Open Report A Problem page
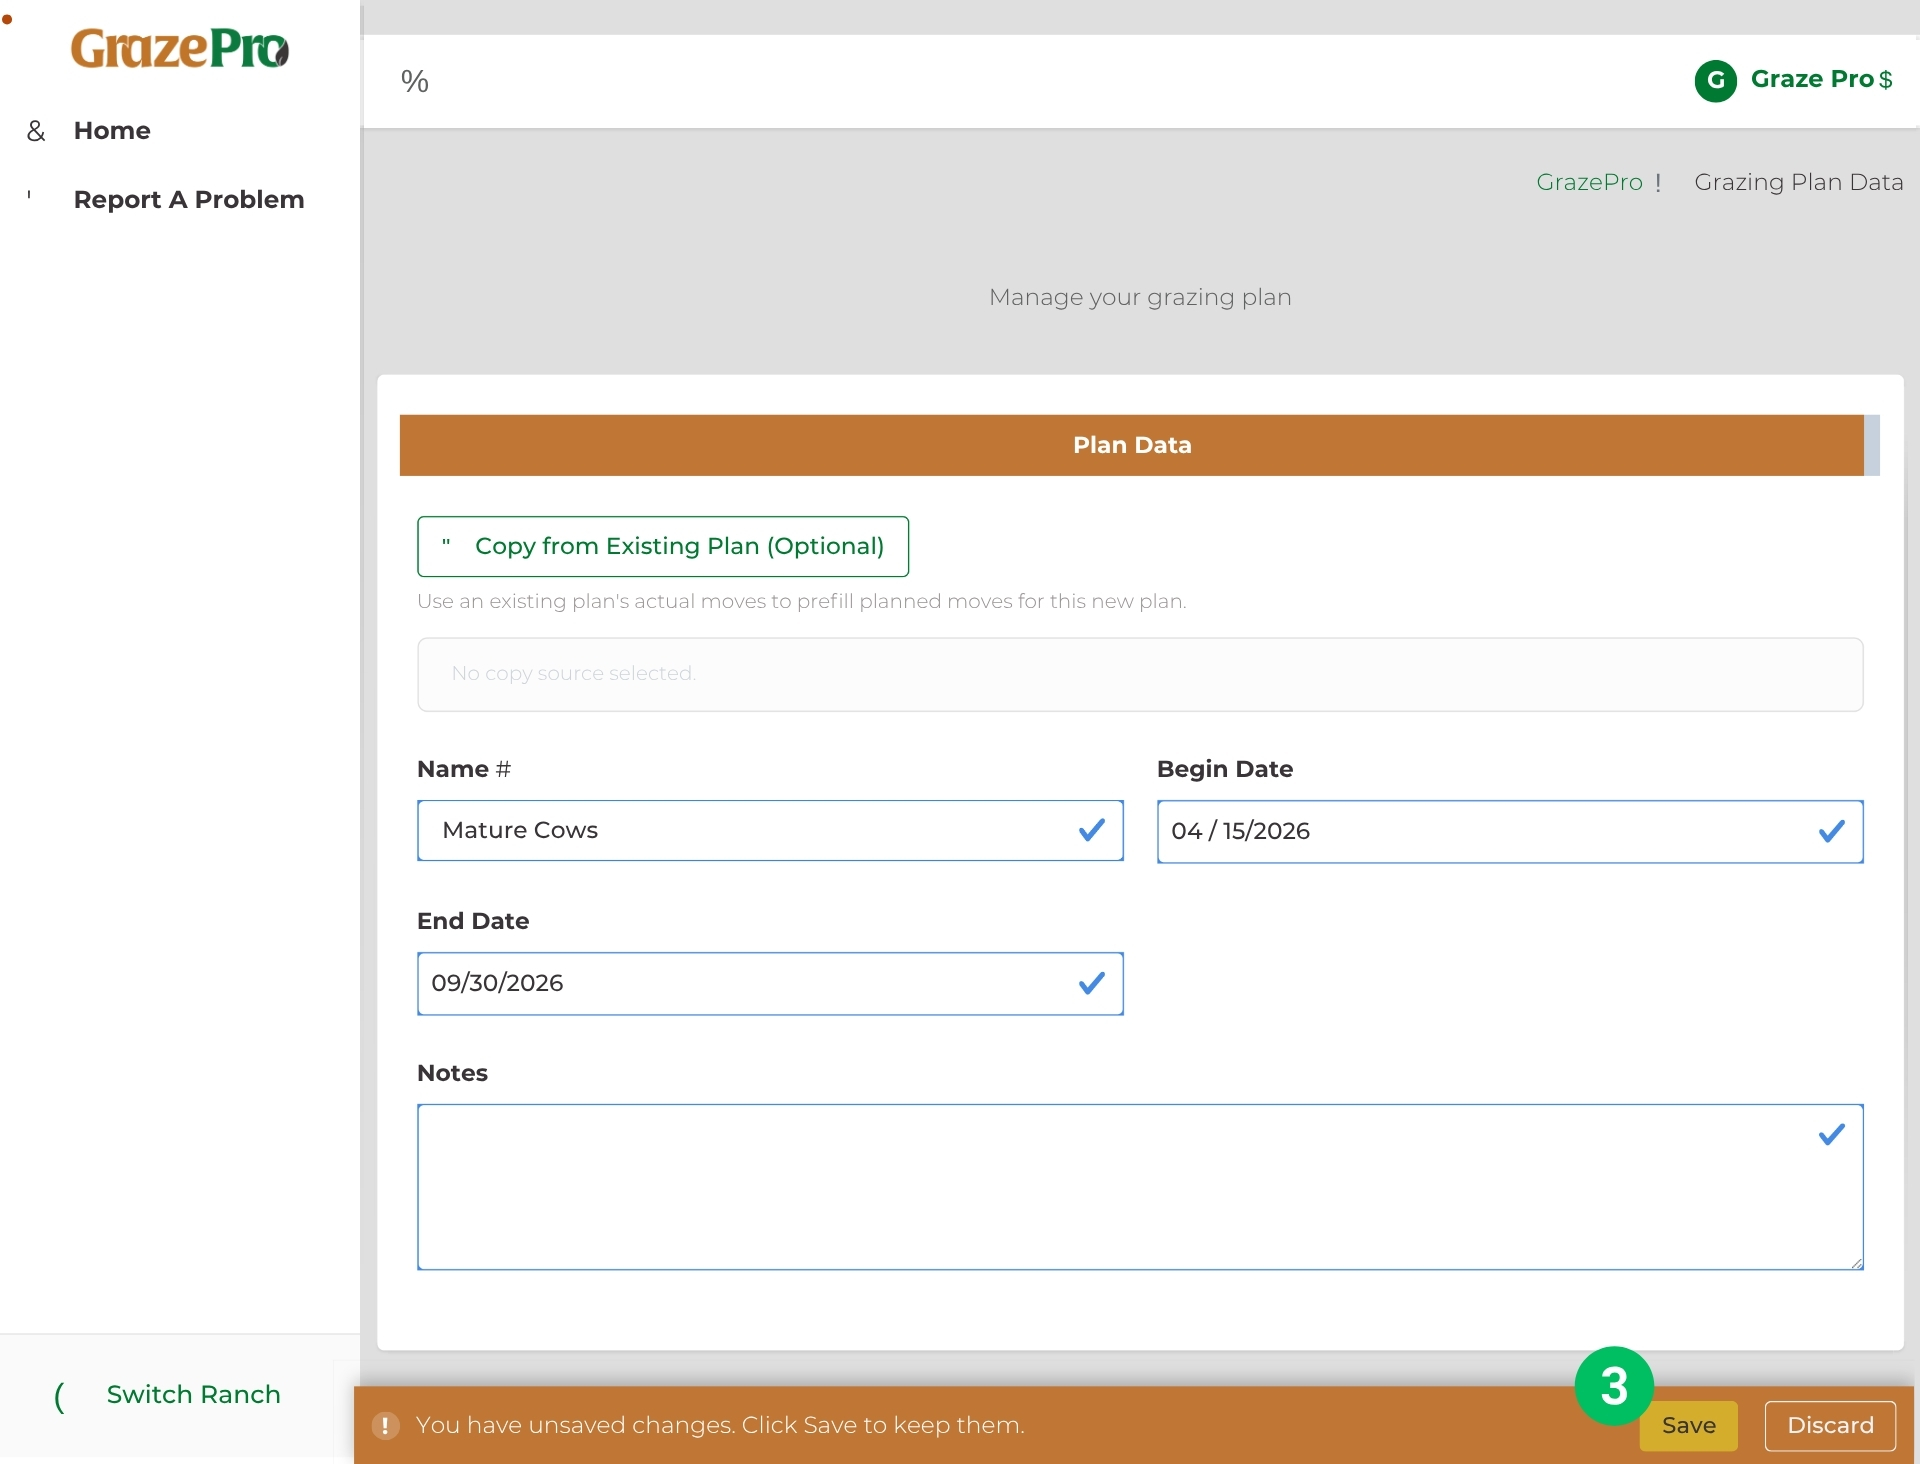Screen dimensions: 1920x1464 click(x=189, y=200)
